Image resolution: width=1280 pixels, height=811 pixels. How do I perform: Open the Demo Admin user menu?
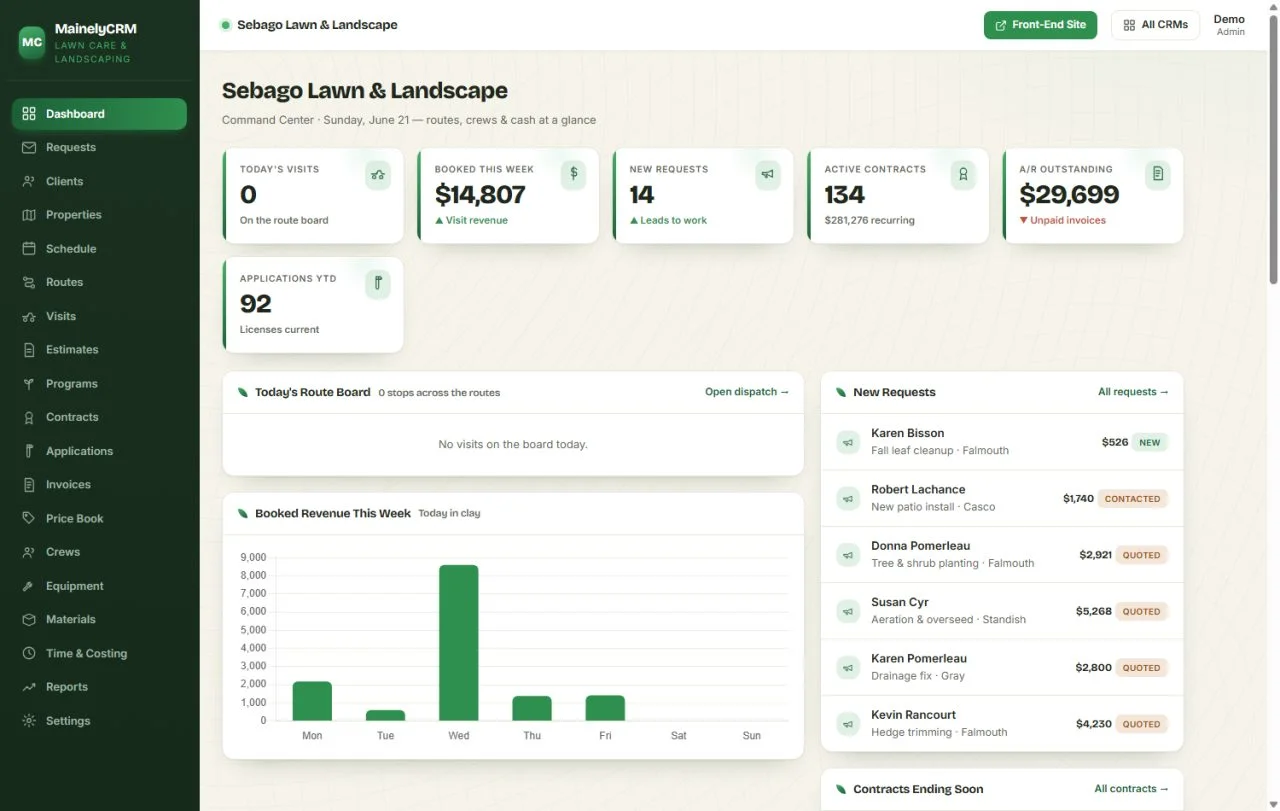[1229, 25]
